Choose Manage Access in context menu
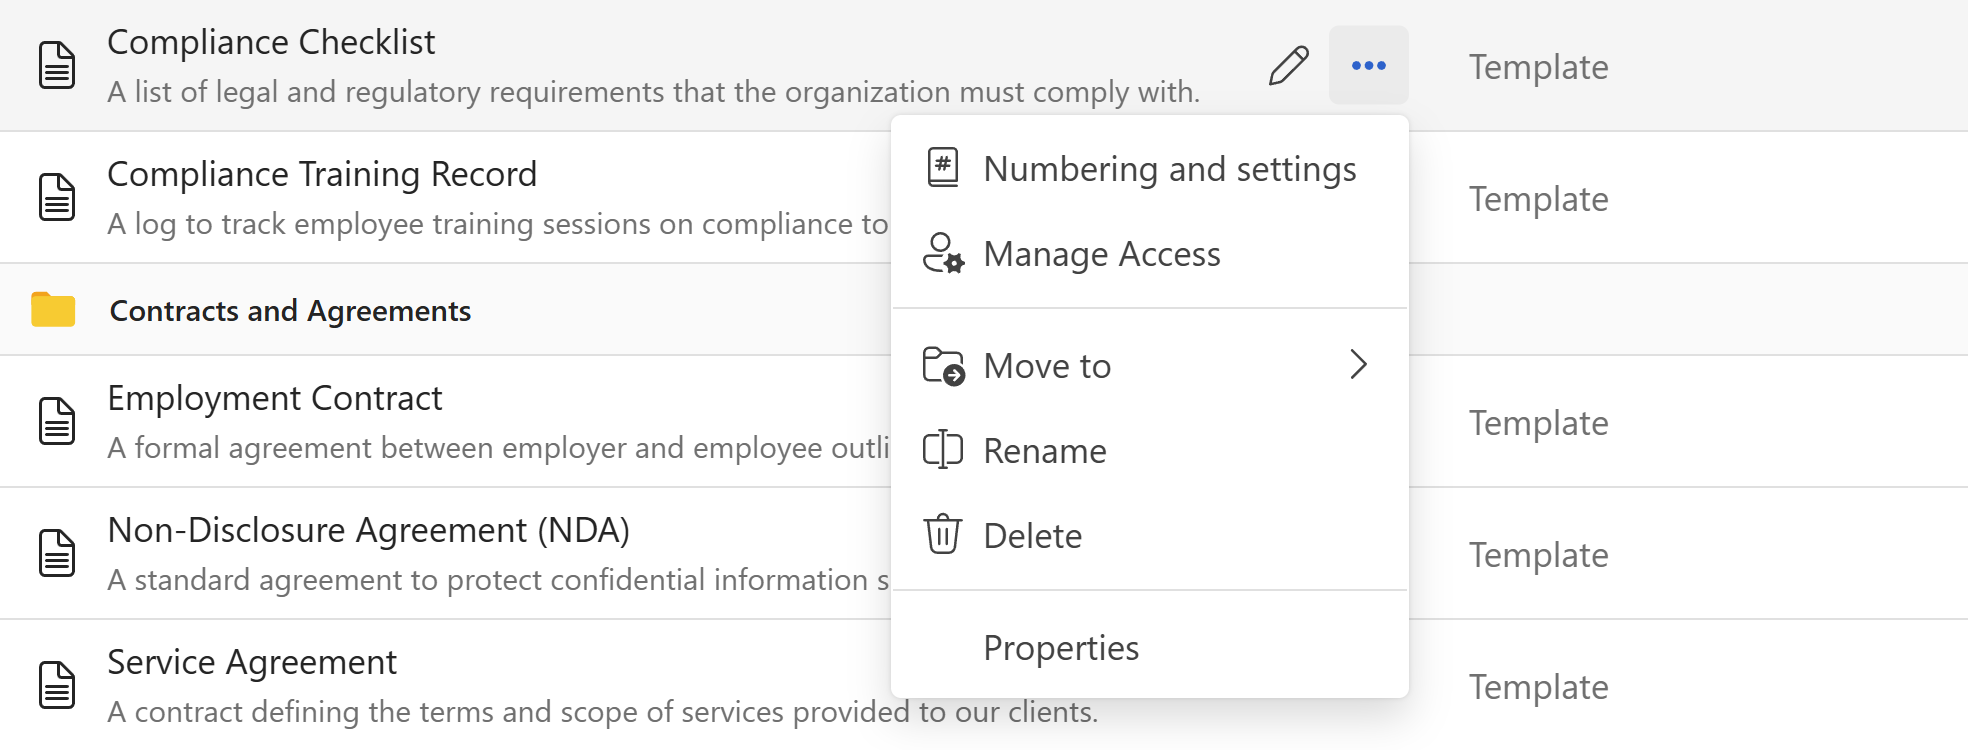 click(1150, 253)
